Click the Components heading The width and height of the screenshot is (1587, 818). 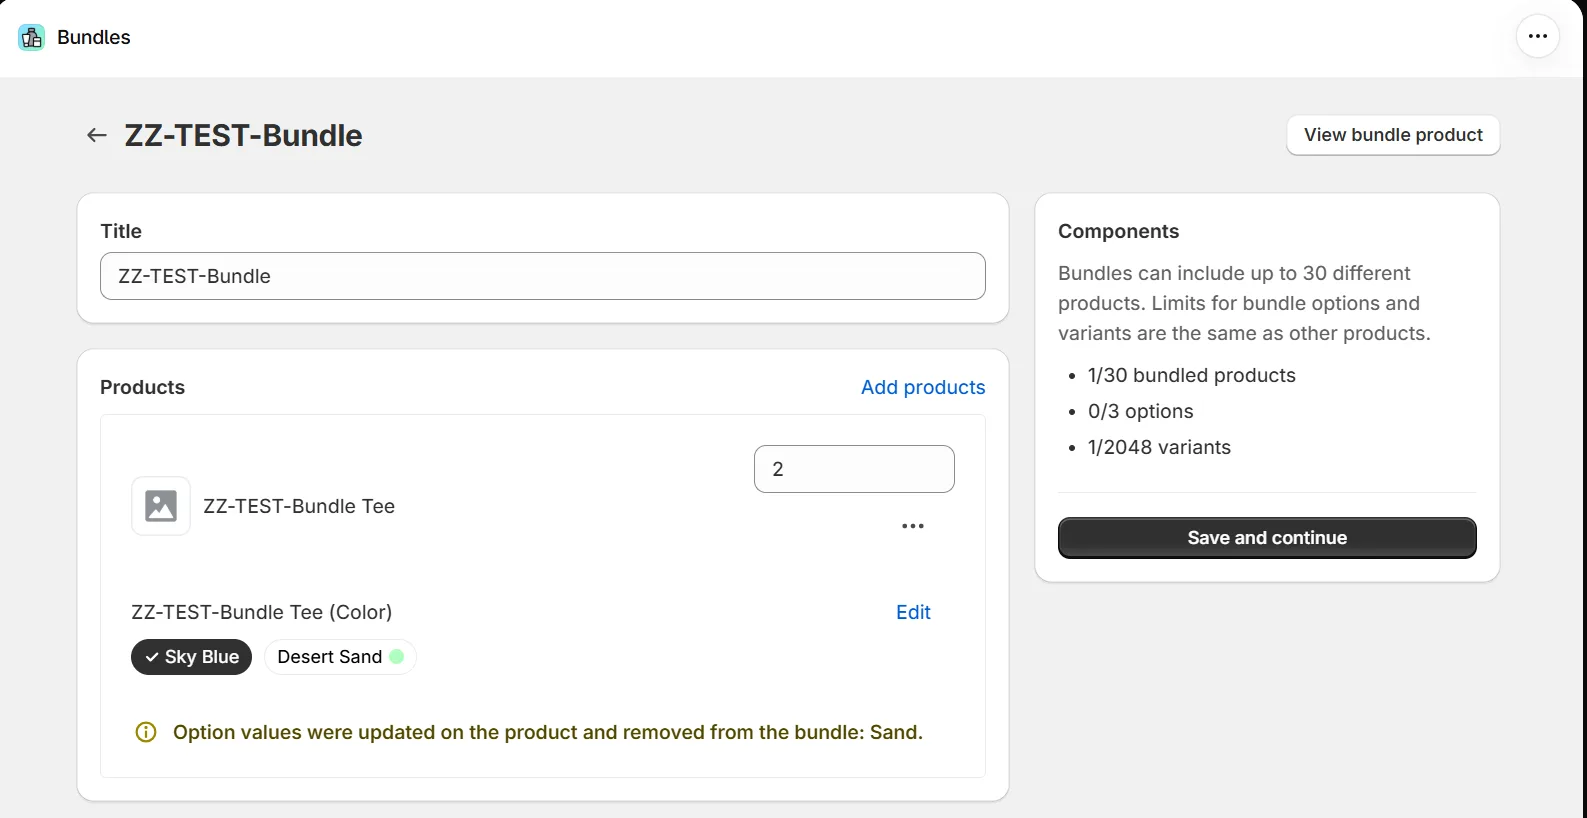pyautogui.click(x=1119, y=231)
